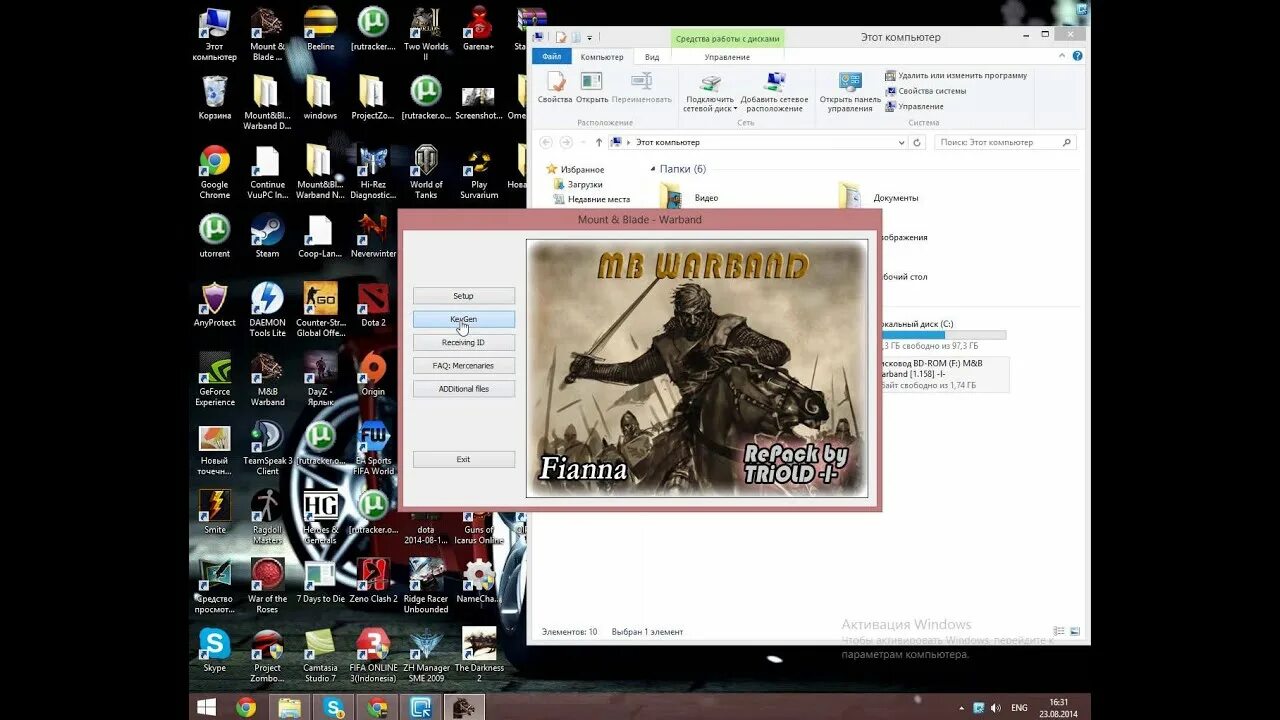Click Свойства in the Explorer ribbon
Screen dimensions: 1280x720
[x=555, y=88]
